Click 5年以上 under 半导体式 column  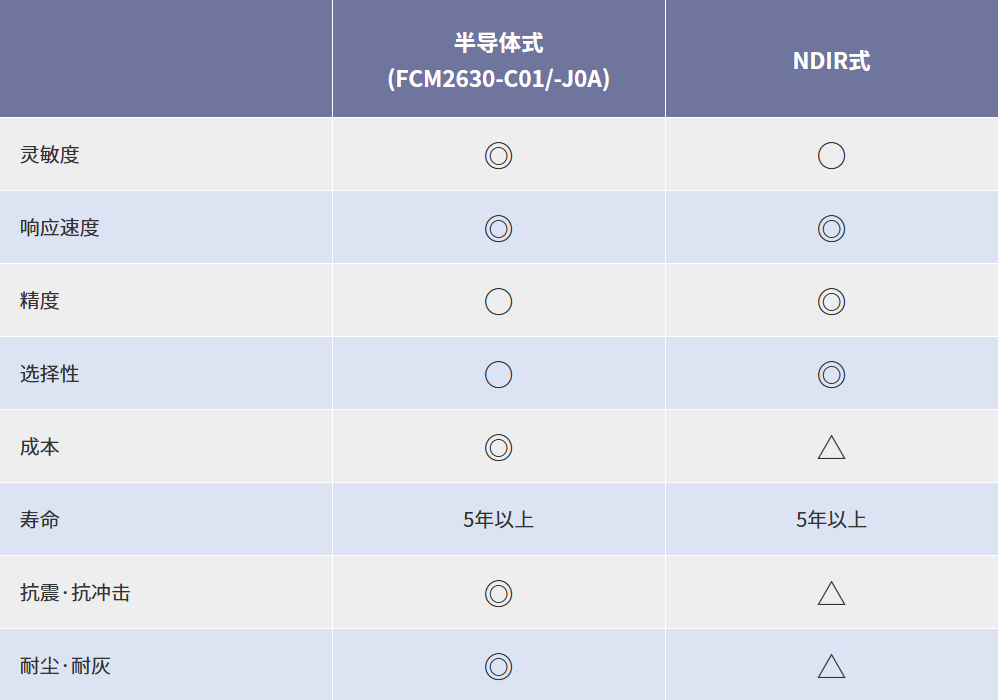click(x=498, y=520)
